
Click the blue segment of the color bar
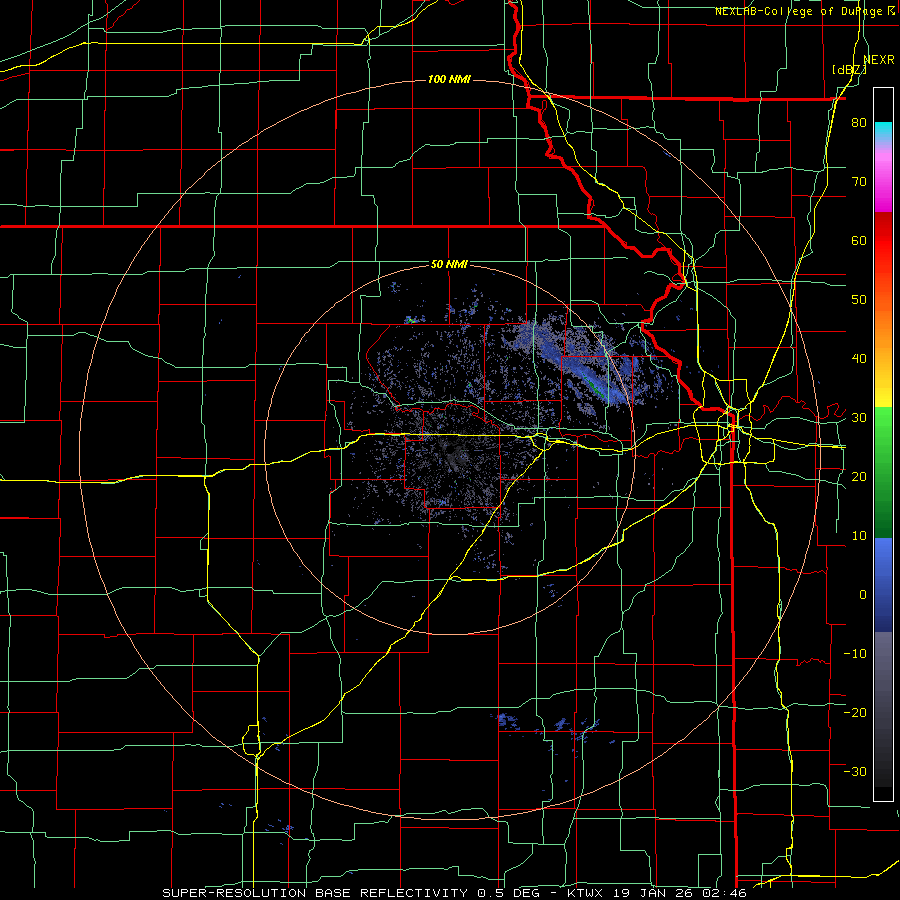[x=883, y=585]
